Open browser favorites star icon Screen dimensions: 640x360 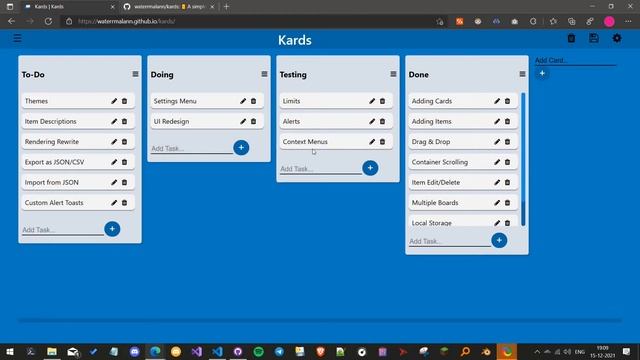[553, 21]
